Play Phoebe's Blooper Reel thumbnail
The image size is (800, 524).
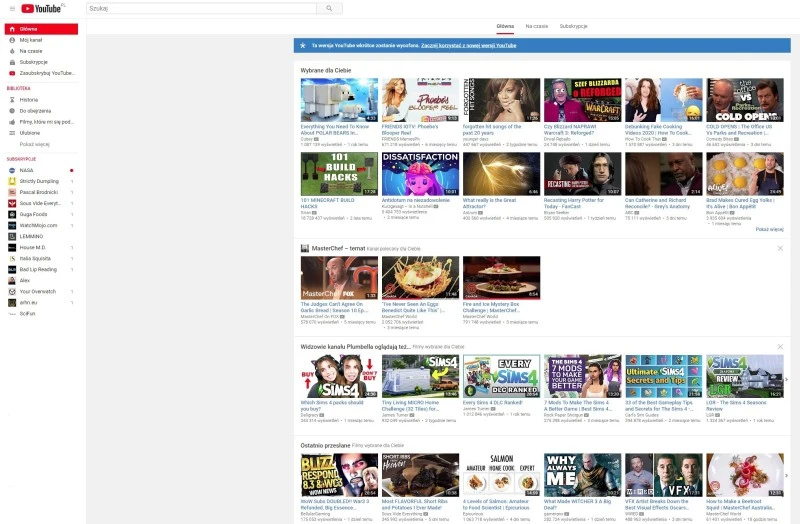click(x=420, y=100)
